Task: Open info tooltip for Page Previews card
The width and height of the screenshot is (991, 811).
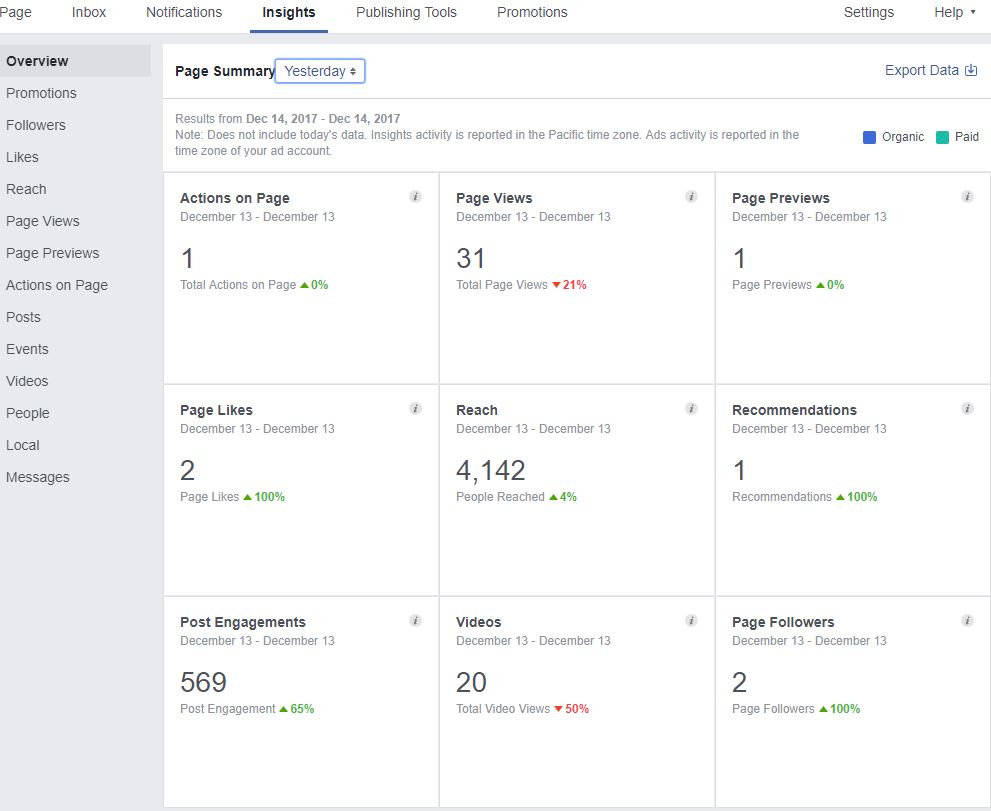Action: click(x=967, y=197)
